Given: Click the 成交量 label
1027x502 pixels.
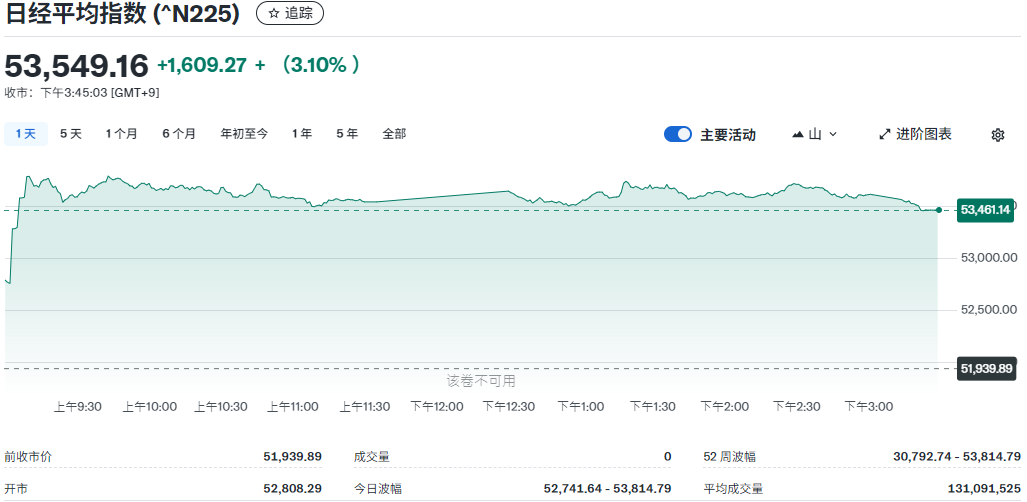Looking at the screenshot, I should click(371, 456).
